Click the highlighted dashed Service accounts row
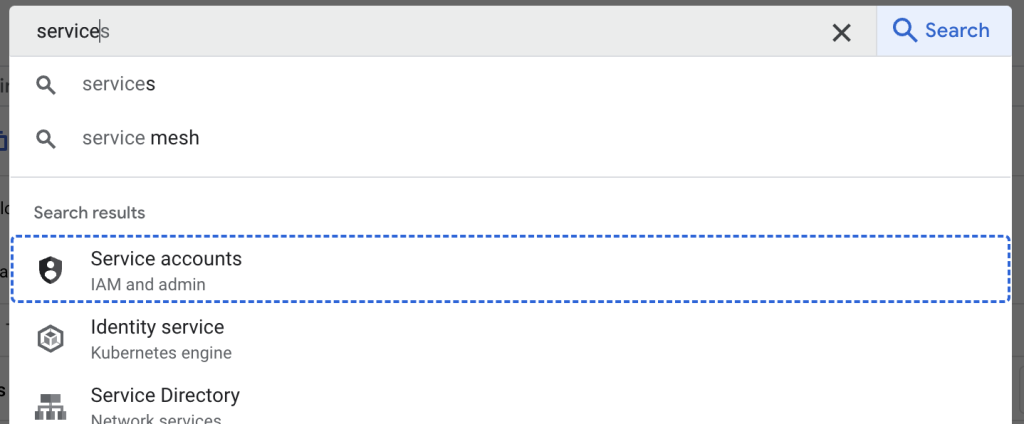The width and height of the screenshot is (1024, 424). pos(511,269)
